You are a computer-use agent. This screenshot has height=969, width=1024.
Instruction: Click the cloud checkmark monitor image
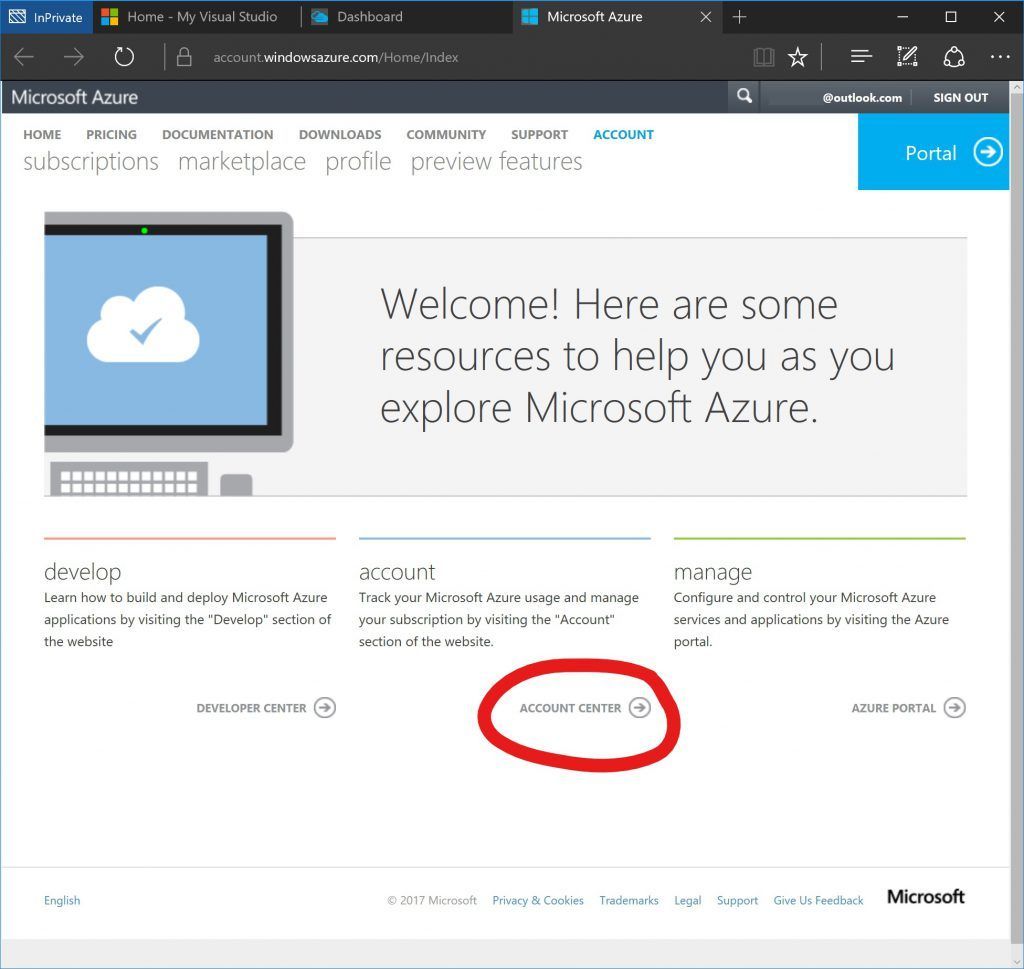[168, 353]
